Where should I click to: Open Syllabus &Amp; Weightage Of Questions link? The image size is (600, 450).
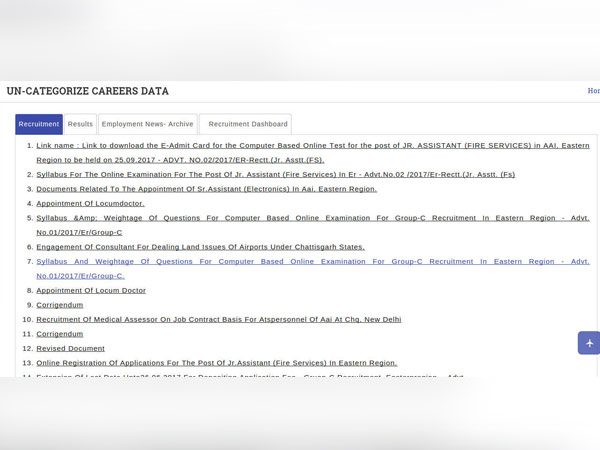click(313, 225)
